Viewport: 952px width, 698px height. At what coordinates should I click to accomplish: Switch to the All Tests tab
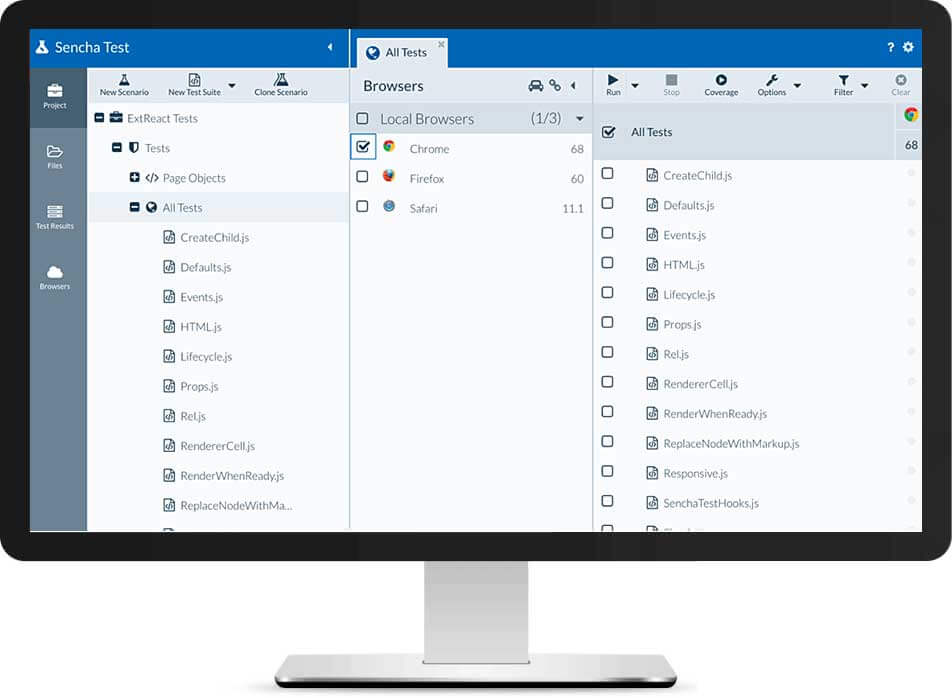[x=402, y=53]
